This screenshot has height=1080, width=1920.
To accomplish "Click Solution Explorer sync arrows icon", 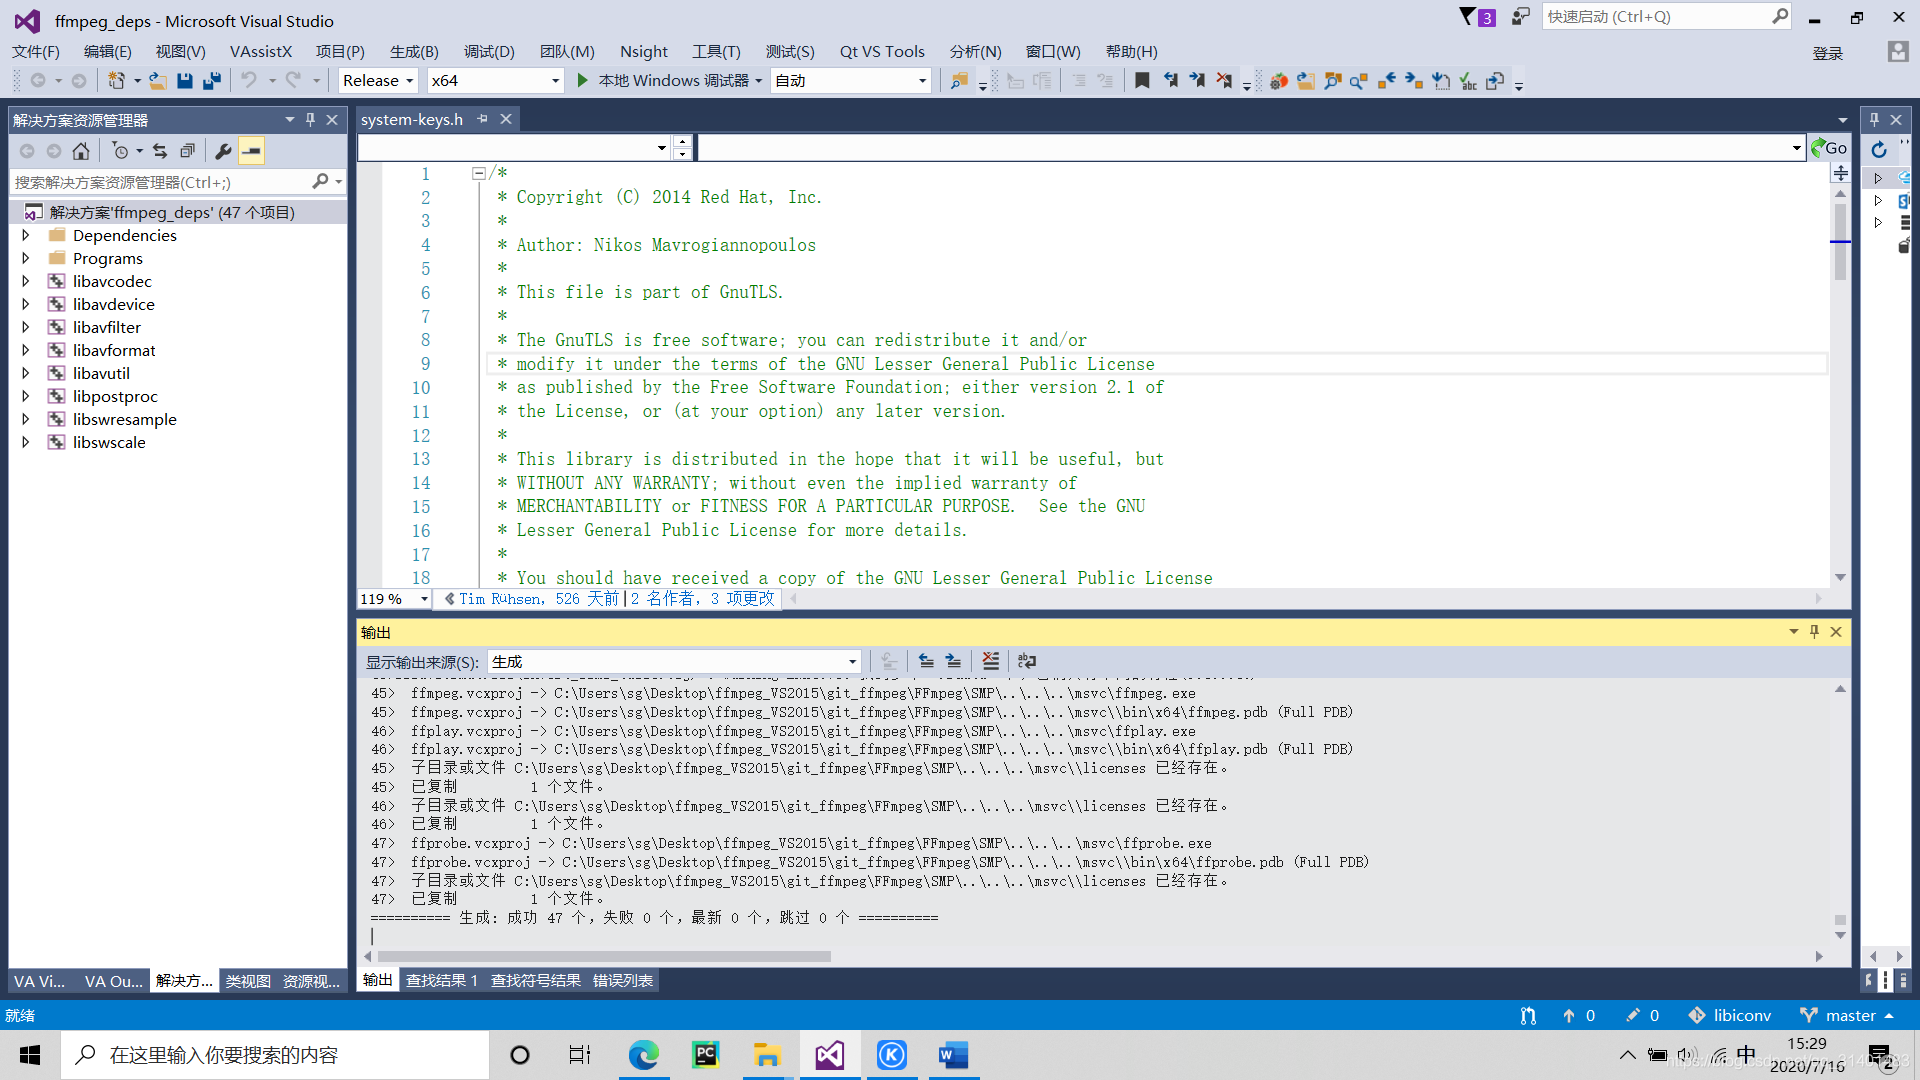I will [x=160, y=151].
